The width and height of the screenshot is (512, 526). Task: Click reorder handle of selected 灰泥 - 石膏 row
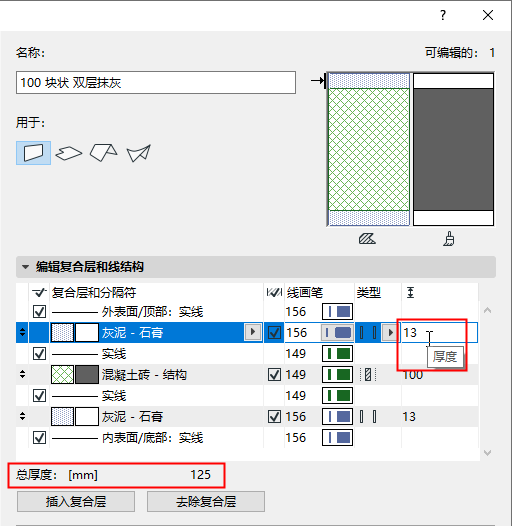(x=22, y=332)
